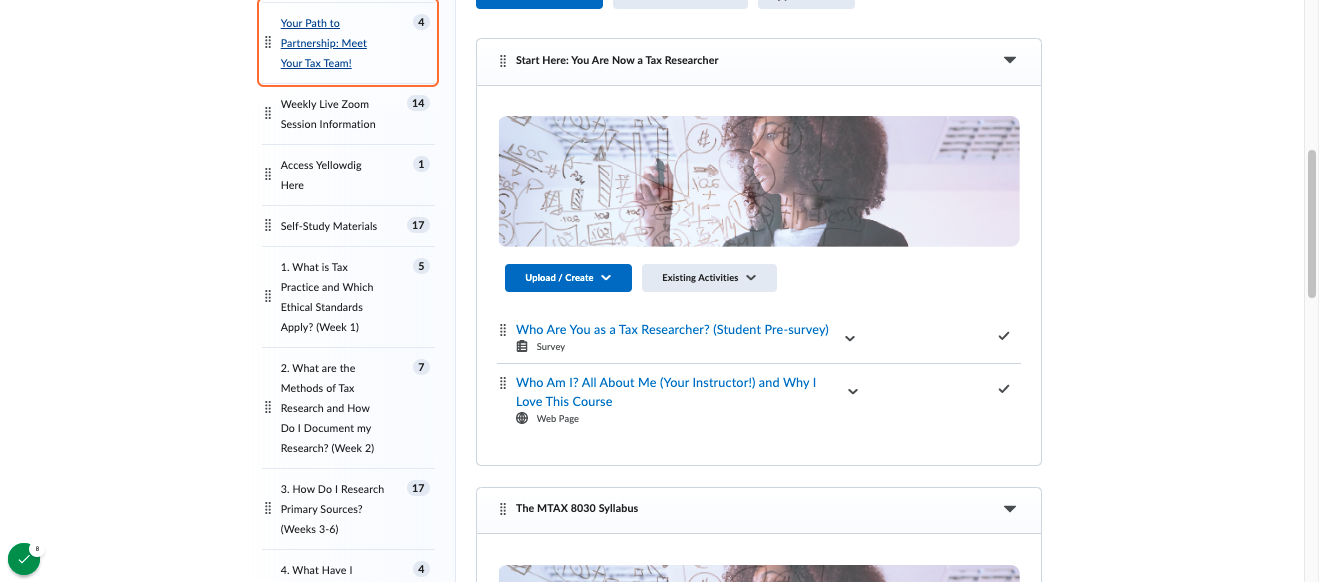Viewport: 1319px width, 582px height.
Task: Click drag handle beside Self-Study Materials
Action: tap(267, 225)
